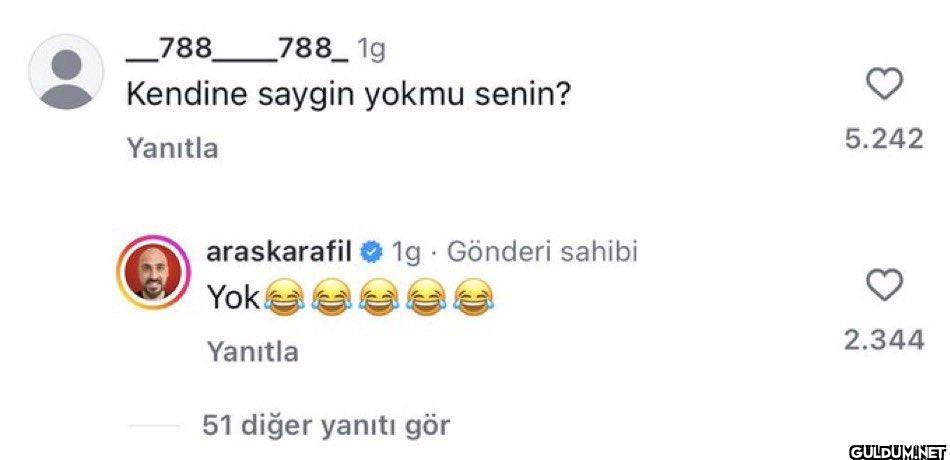Expand '51 diğer yanıtı gör' replies
This screenshot has height=460, width=950.
(326, 425)
